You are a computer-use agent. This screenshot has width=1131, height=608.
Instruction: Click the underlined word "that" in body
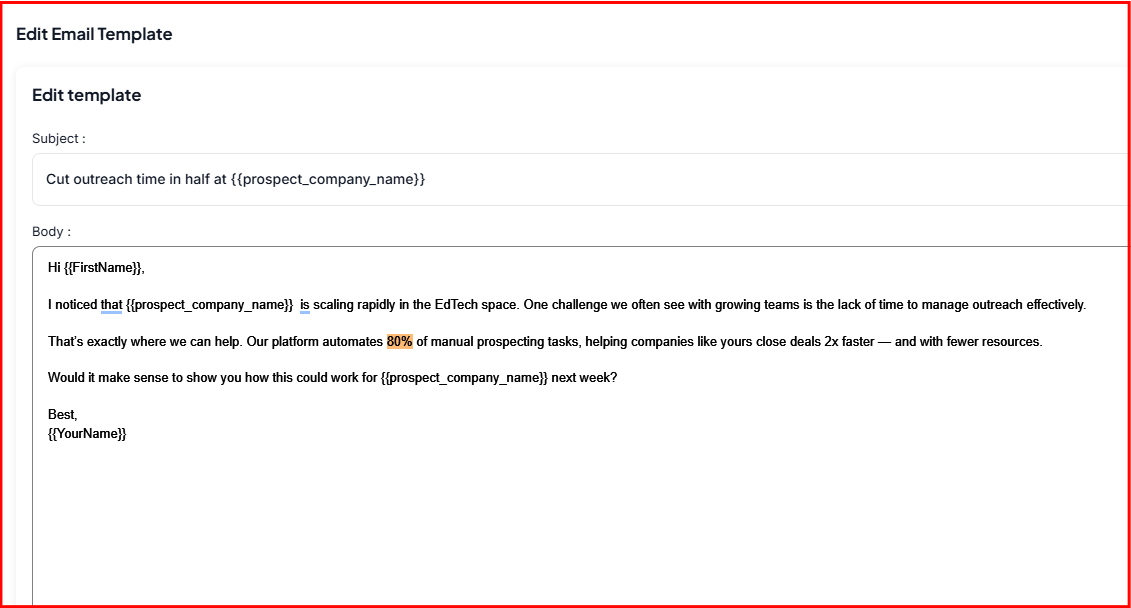(111, 304)
